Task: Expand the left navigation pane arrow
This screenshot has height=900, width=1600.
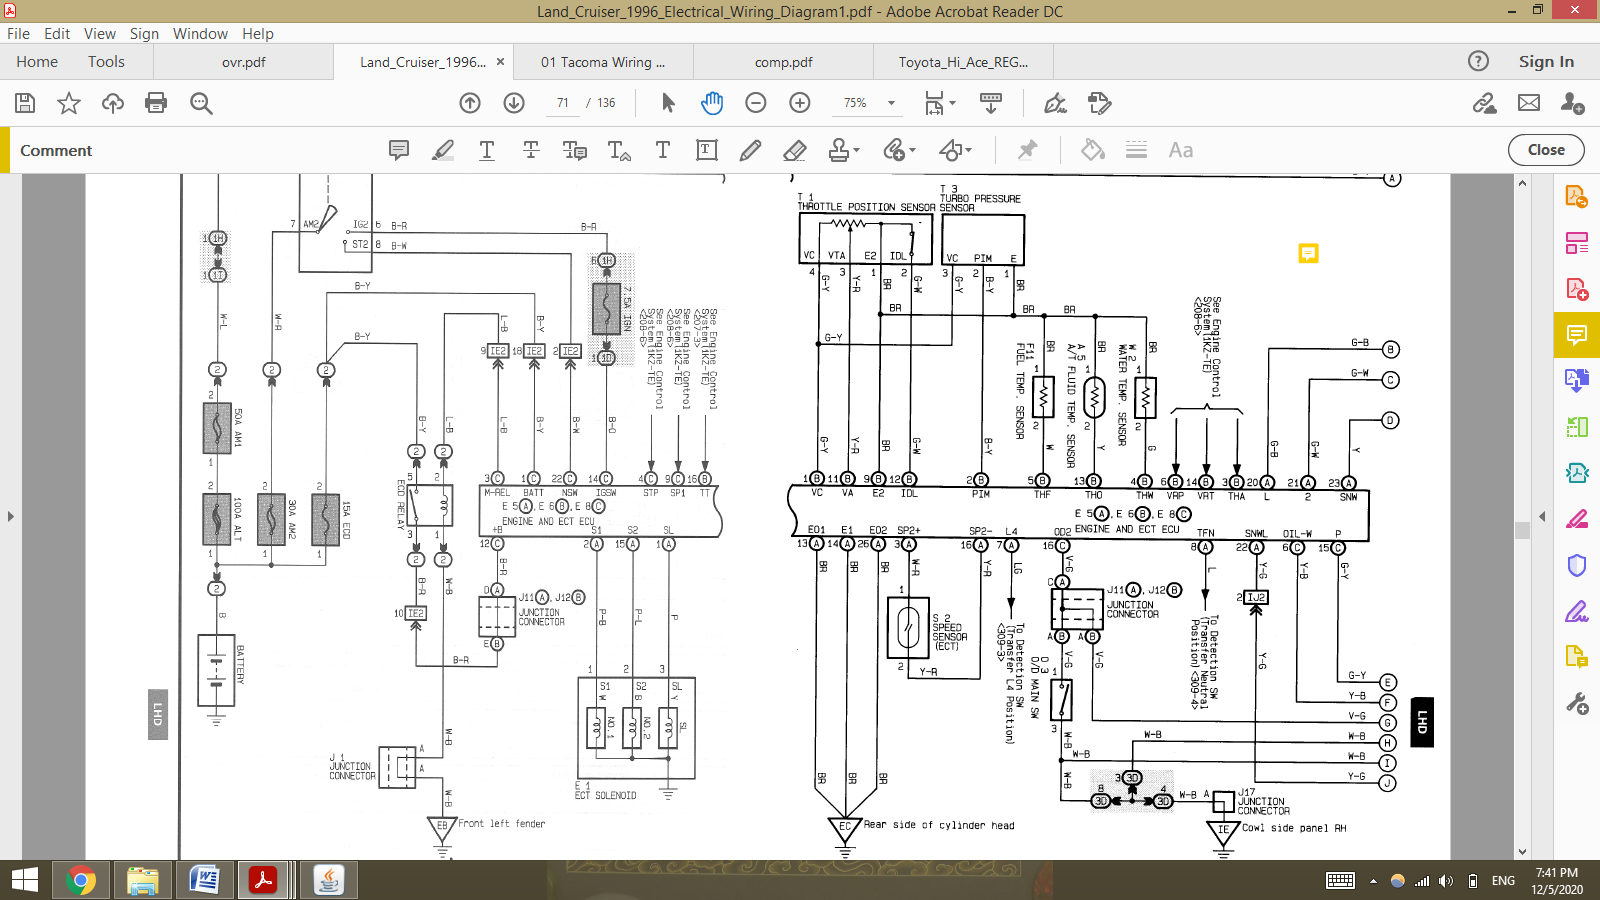Action: tap(11, 517)
